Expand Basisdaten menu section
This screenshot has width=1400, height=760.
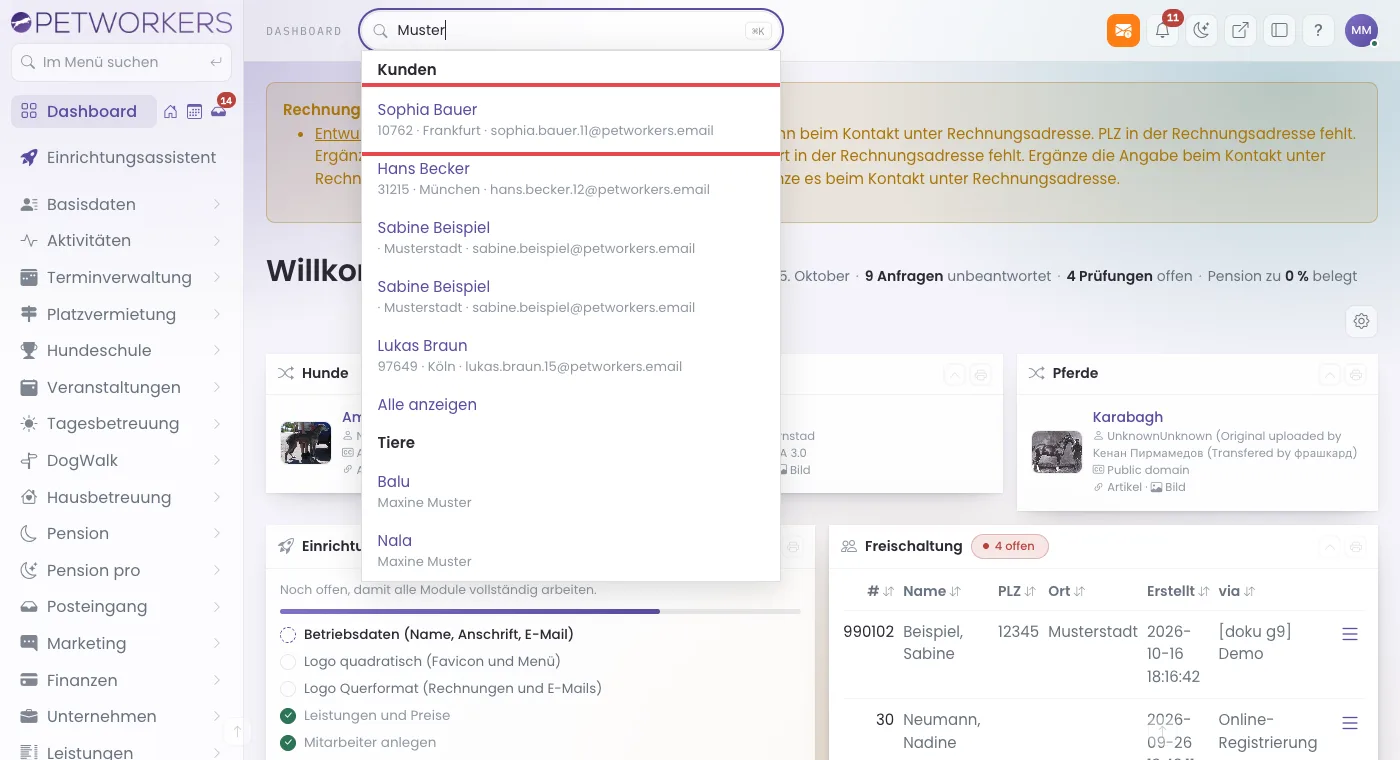121,204
